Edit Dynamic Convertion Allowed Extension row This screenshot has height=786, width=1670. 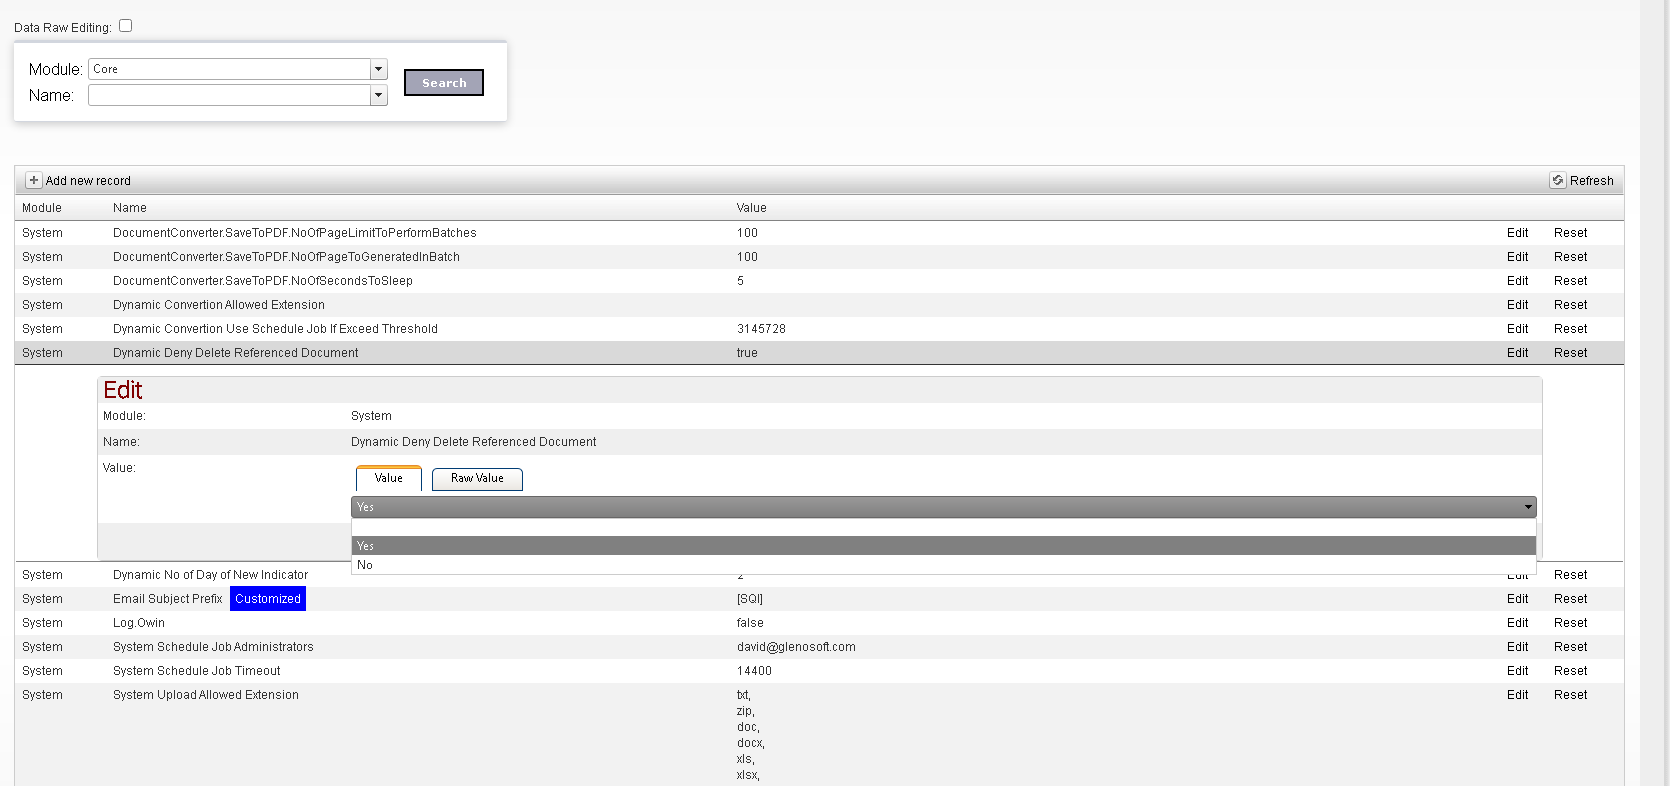coord(1517,305)
